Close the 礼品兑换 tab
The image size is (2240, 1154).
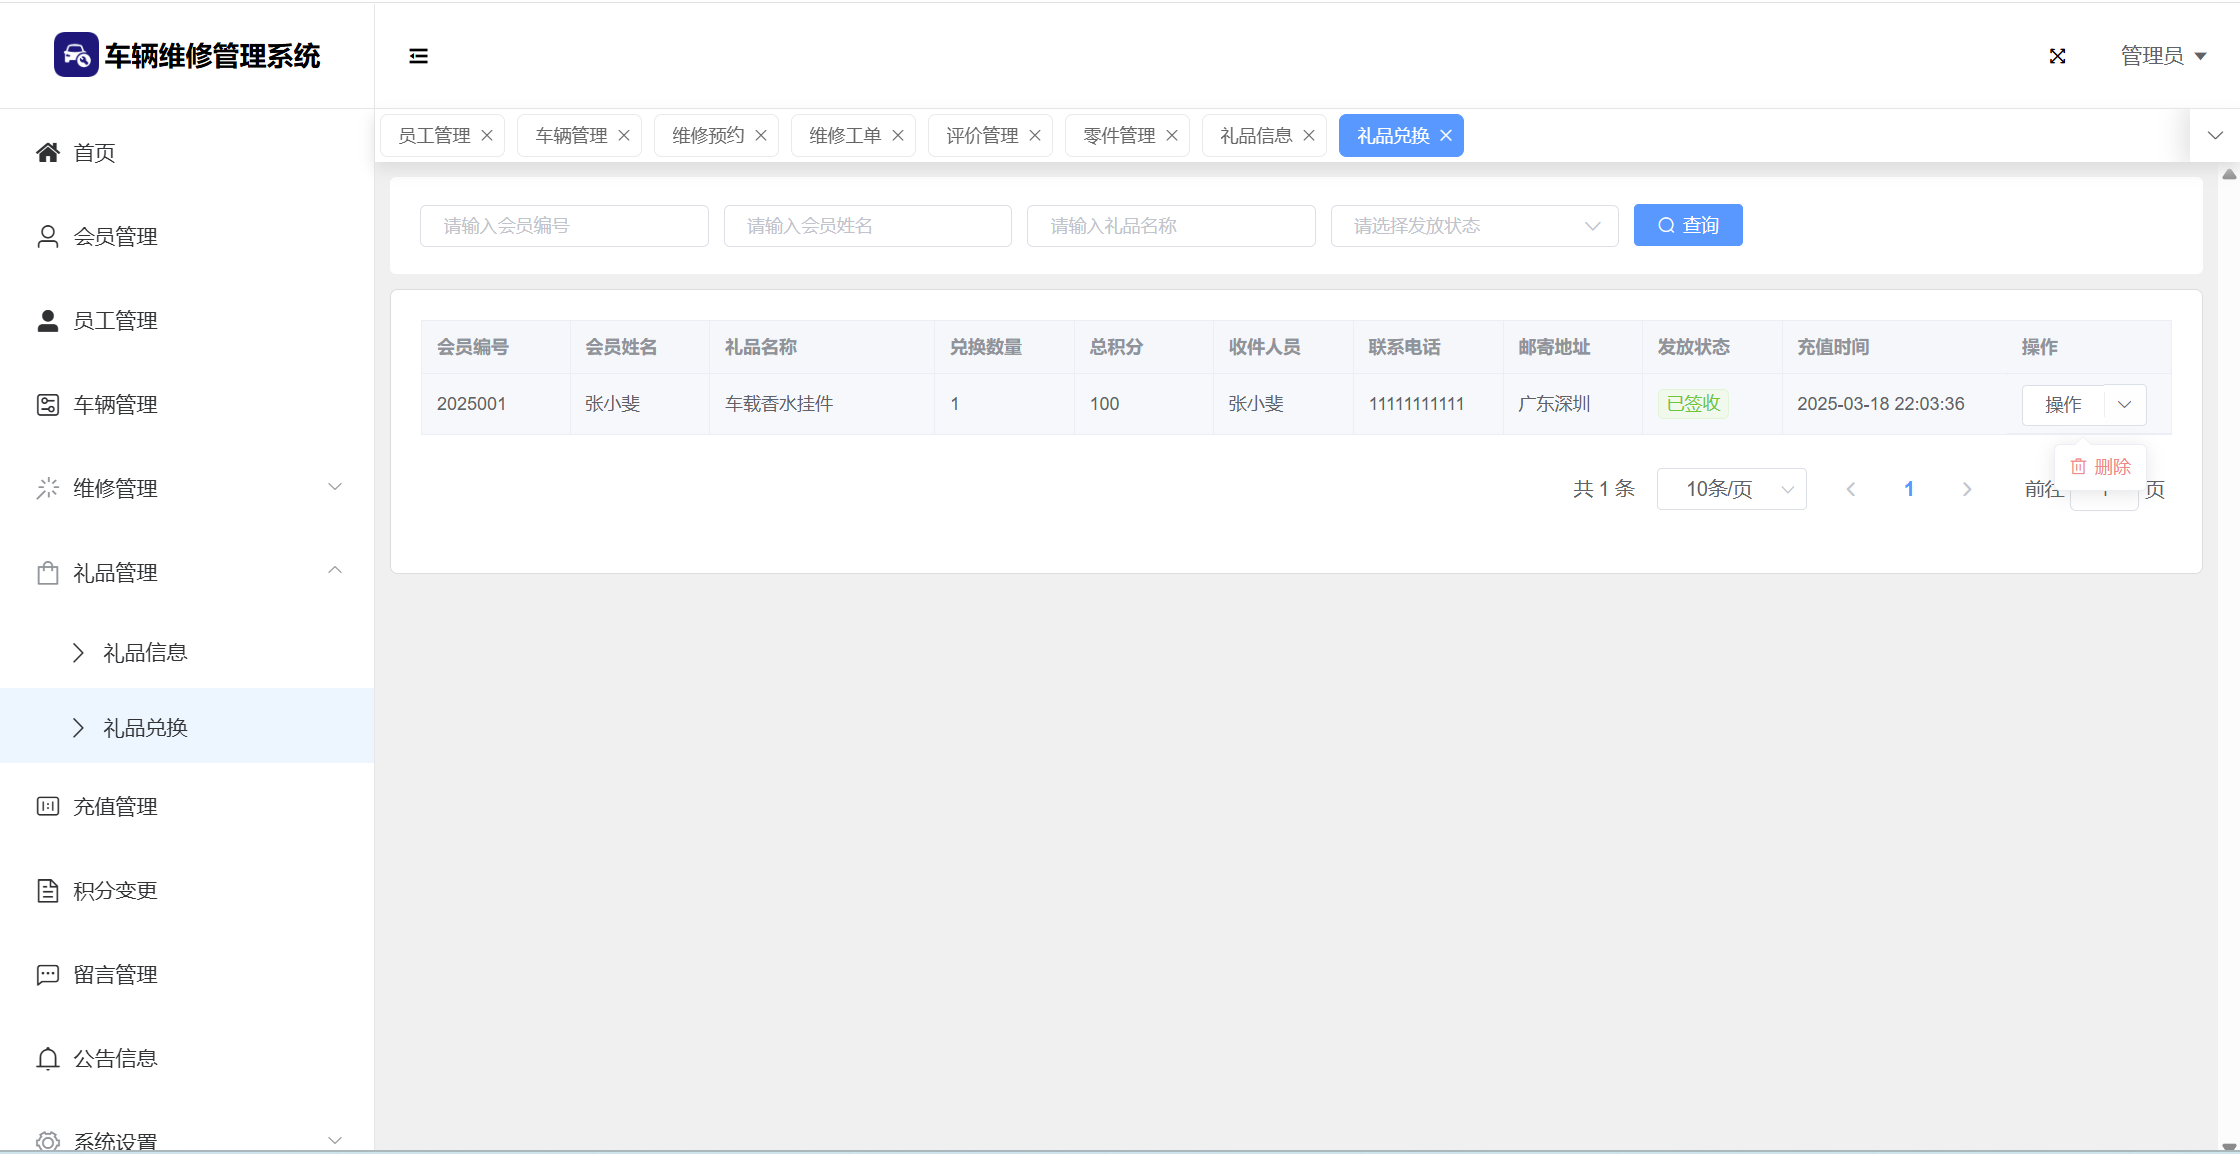click(1446, 136)
